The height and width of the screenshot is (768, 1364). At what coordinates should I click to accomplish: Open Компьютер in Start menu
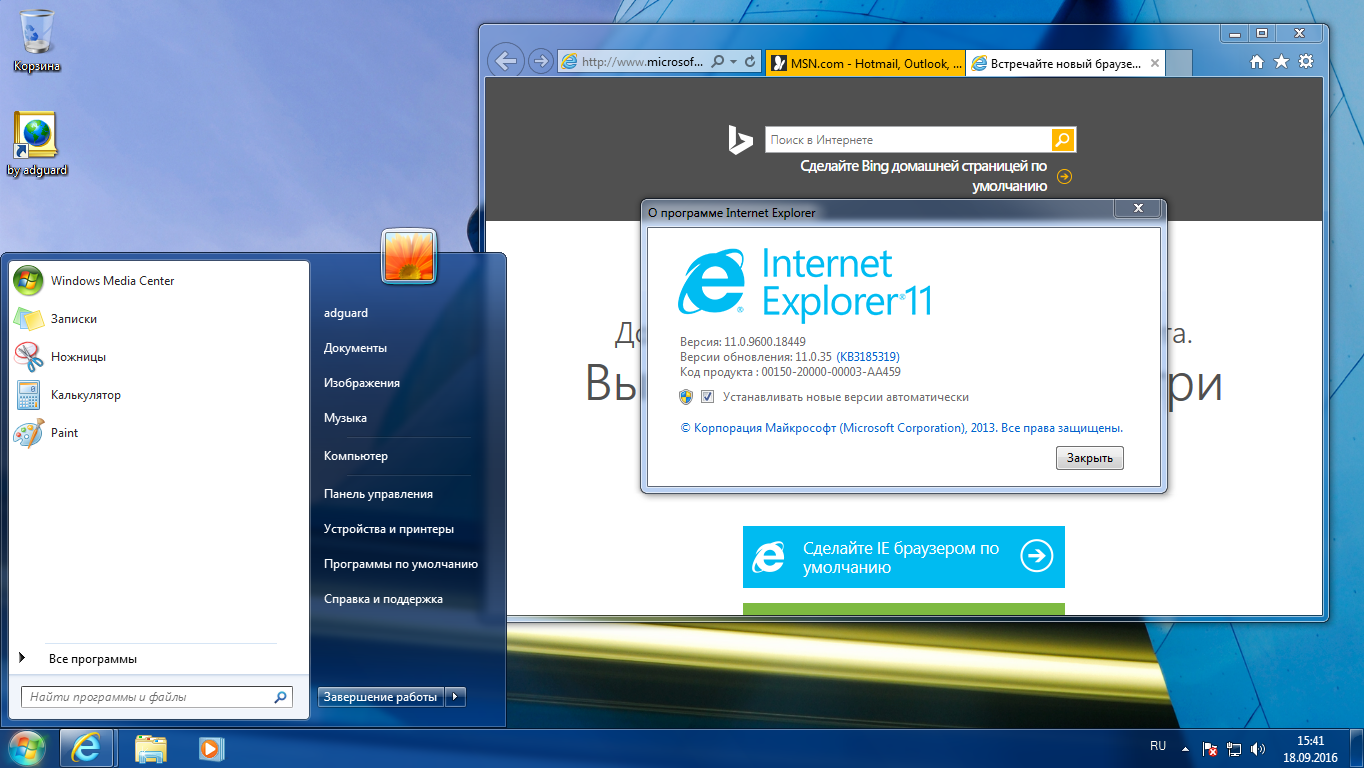pyautogui.click(x=356, y=456)
